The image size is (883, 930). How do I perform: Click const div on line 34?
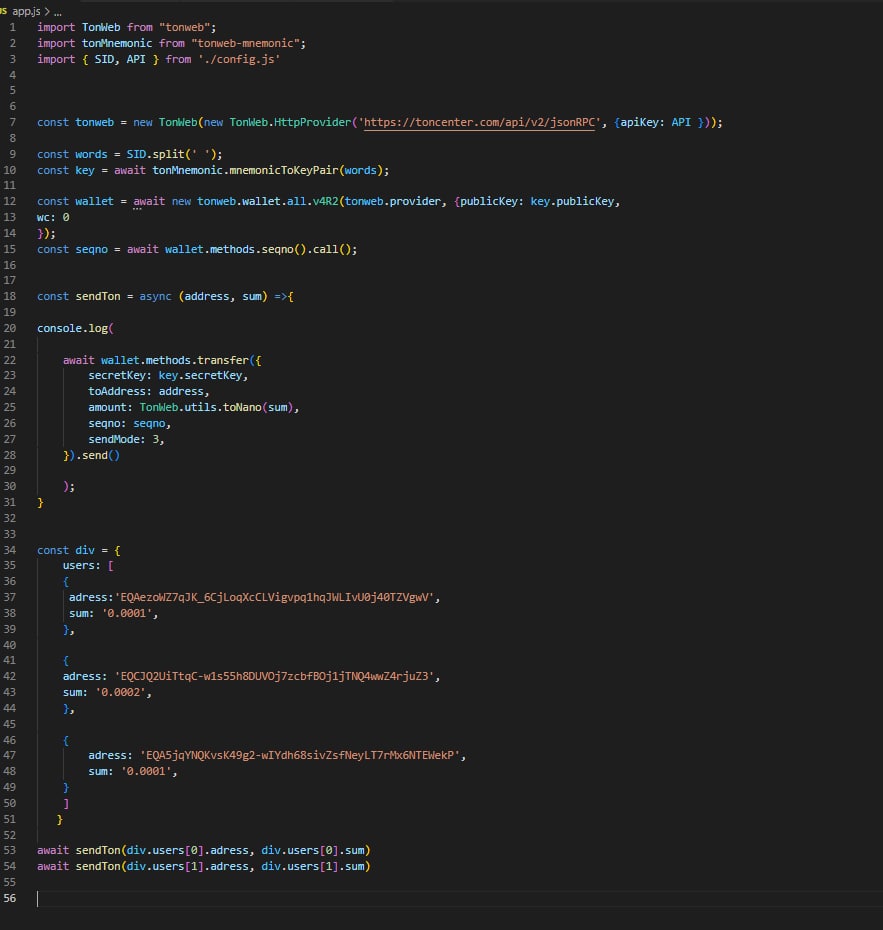point(66,550)
